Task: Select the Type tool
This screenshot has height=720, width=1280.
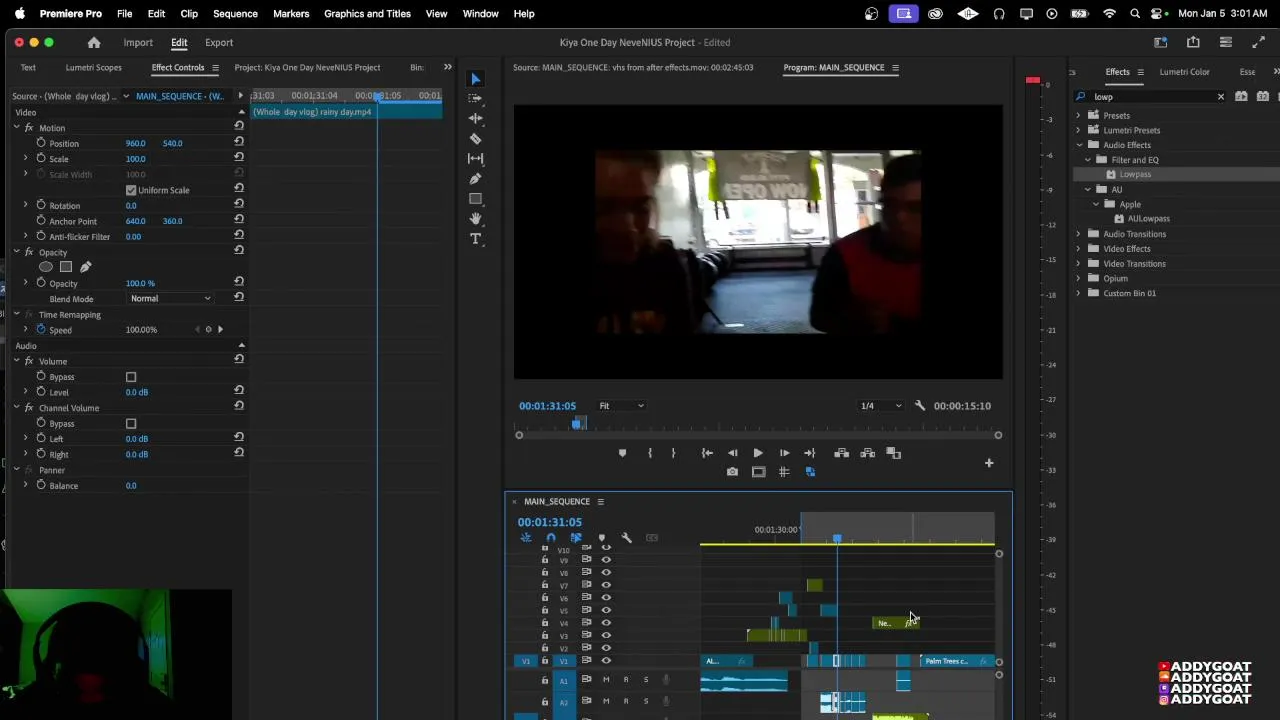Action: (476, 239)
